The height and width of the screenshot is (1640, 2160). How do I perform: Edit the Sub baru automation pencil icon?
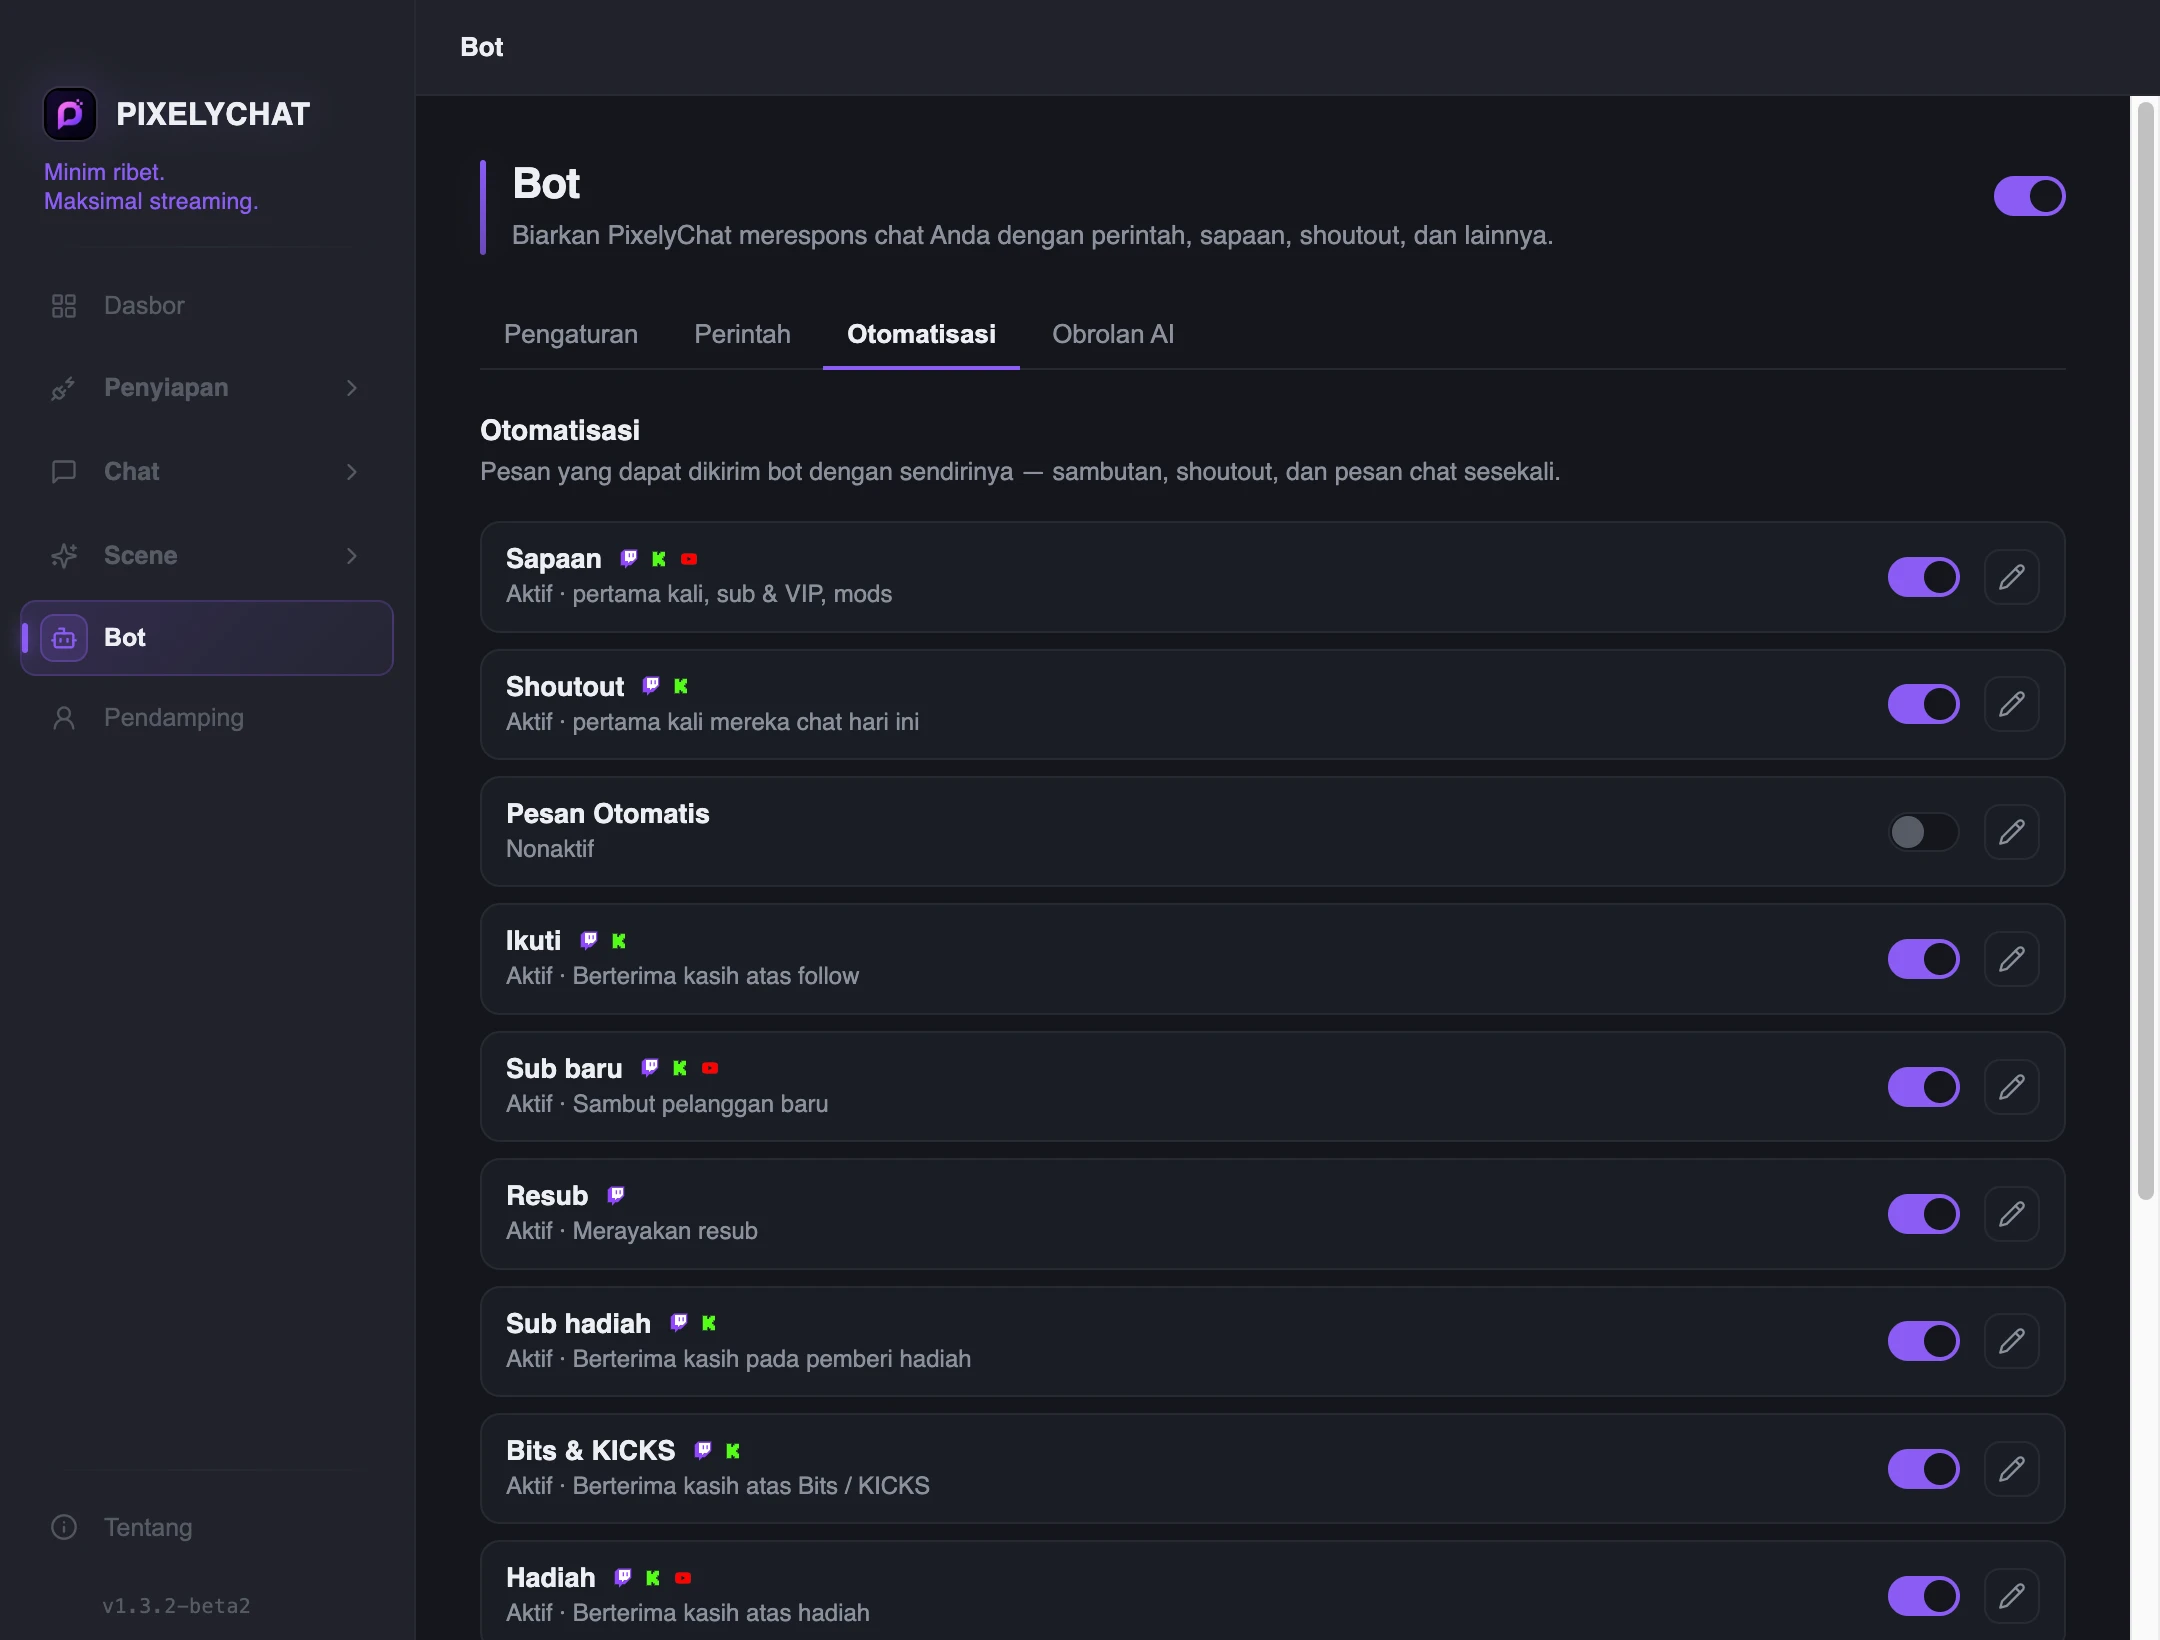tap(2012, 1087)
